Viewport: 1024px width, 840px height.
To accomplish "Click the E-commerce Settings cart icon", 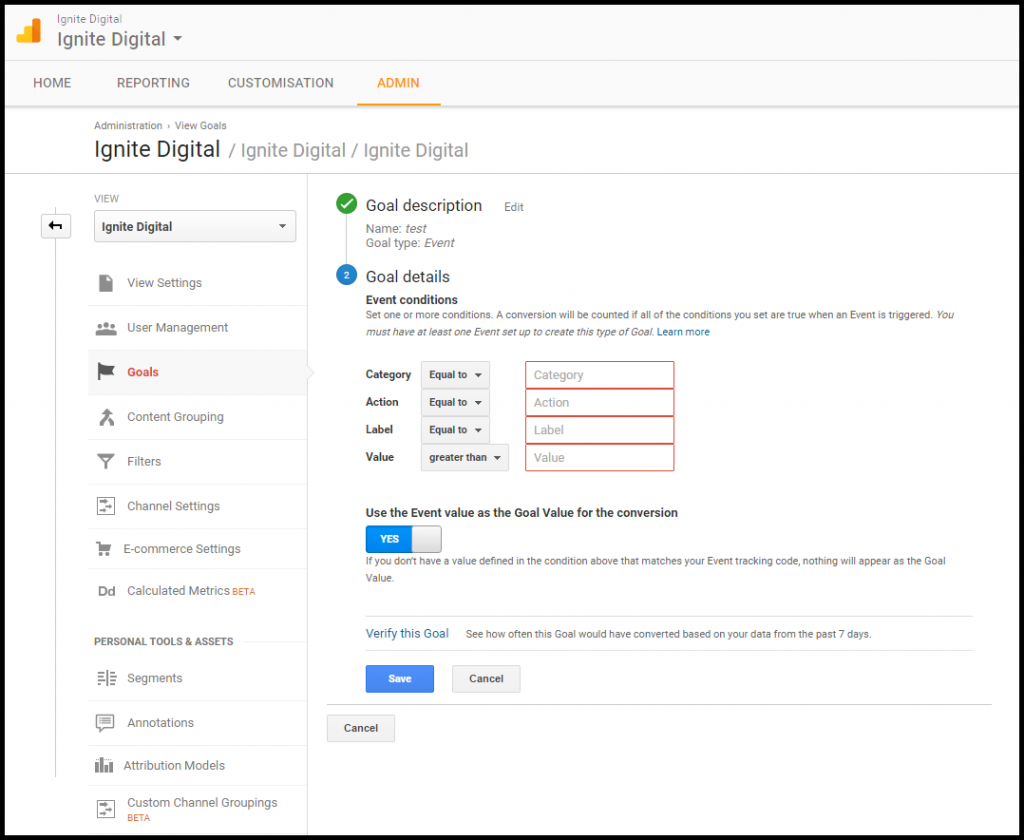I will (x=104, y=549).
